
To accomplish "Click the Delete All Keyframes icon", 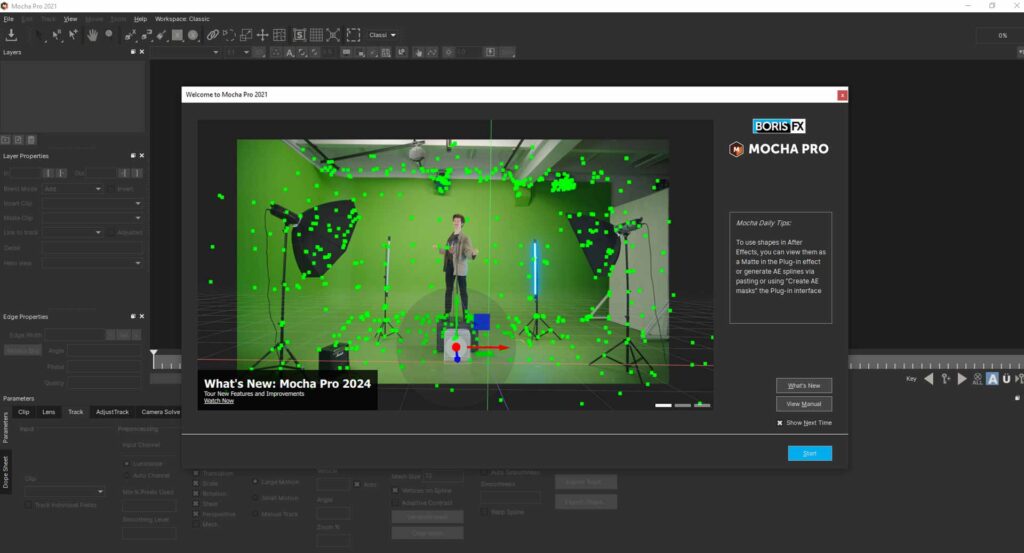I will 977,379.
